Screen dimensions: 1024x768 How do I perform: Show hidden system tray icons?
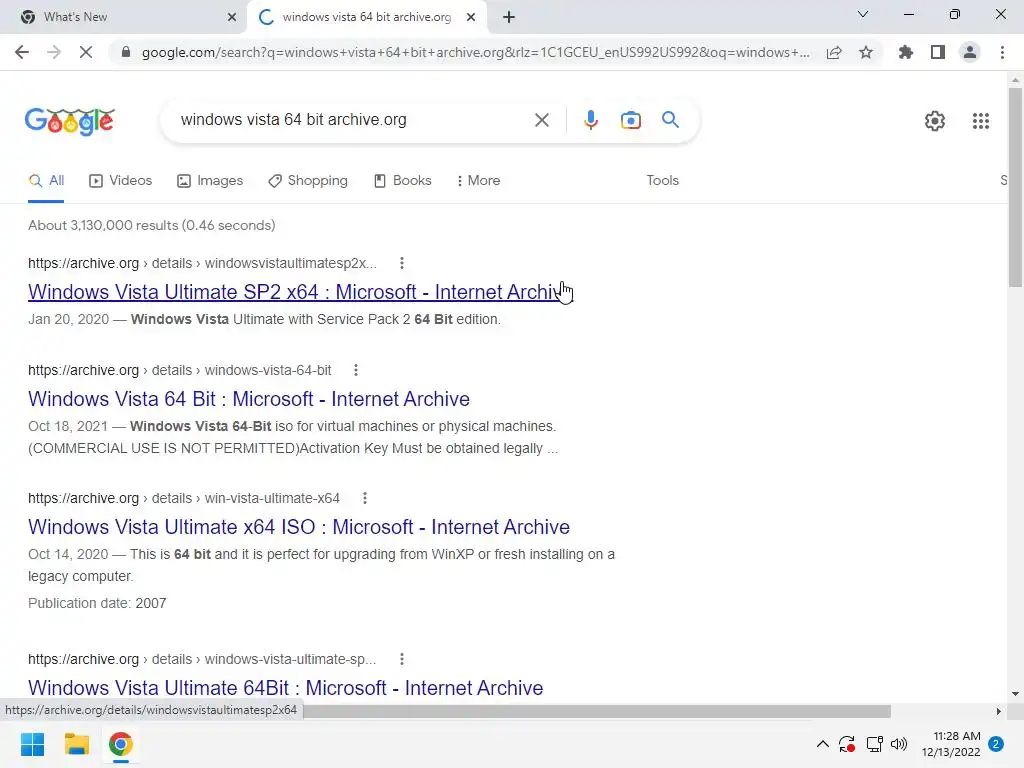[823, 744]
